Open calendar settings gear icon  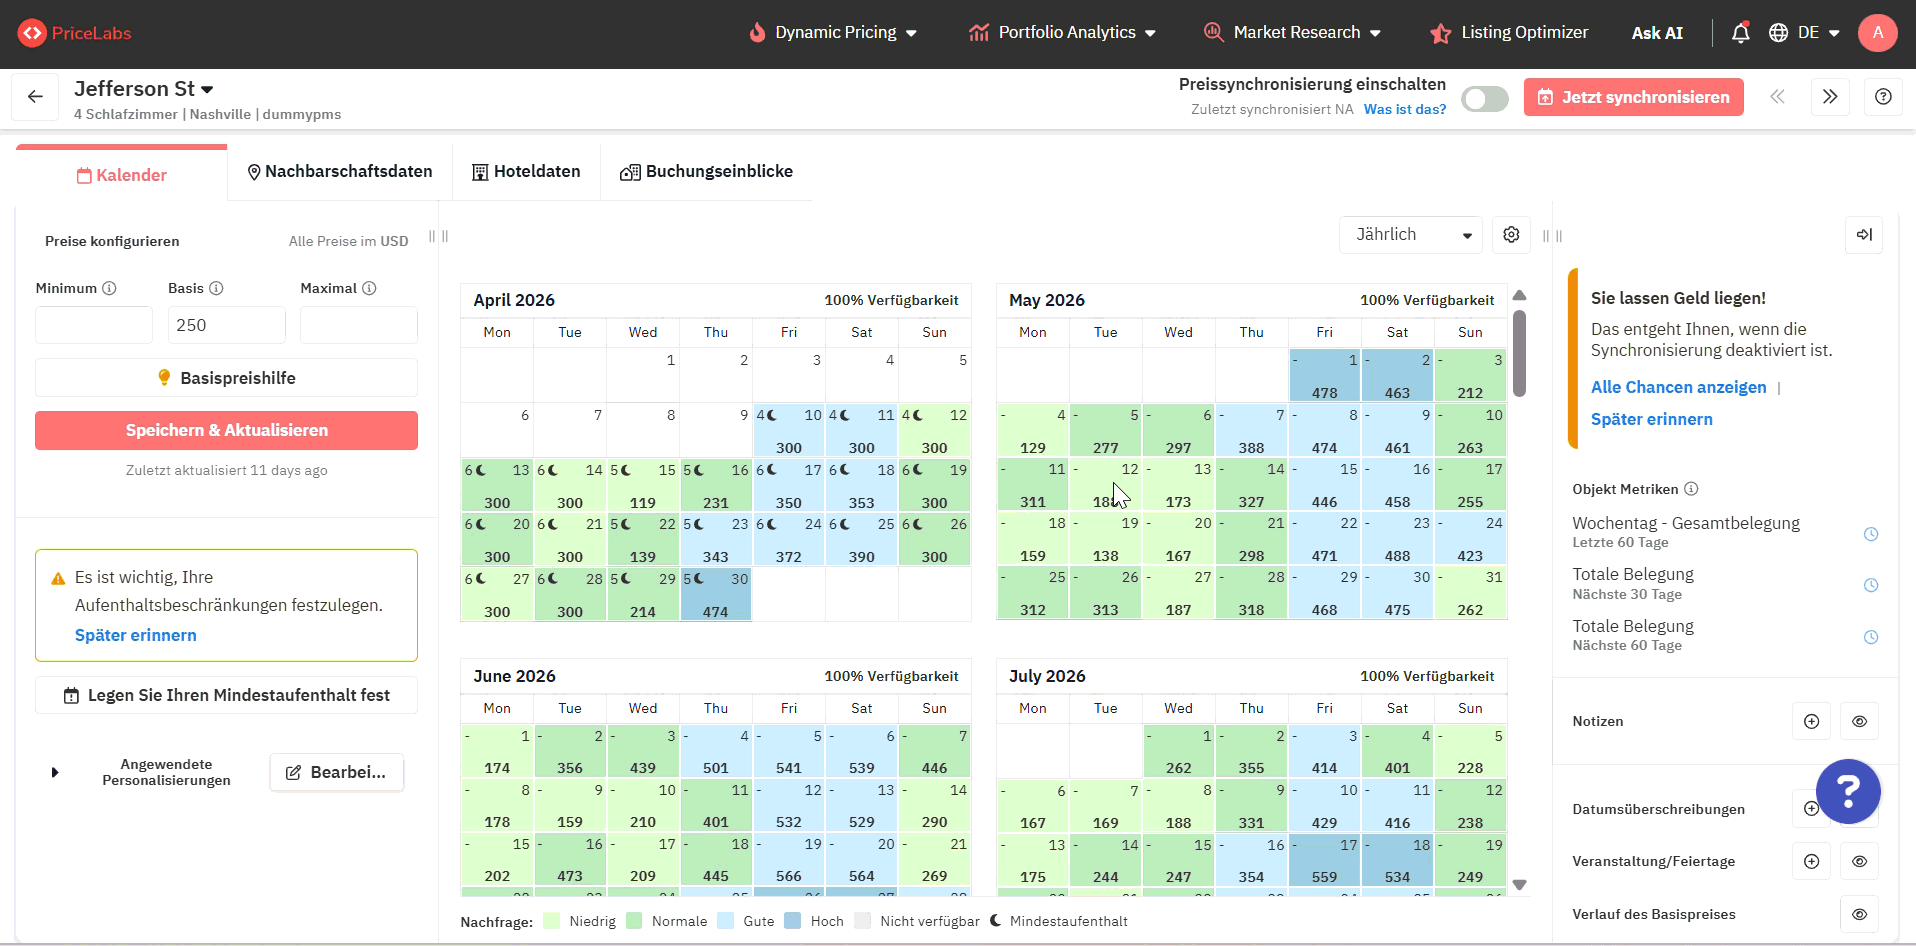pyautogui.click(x=1511, y=234)
